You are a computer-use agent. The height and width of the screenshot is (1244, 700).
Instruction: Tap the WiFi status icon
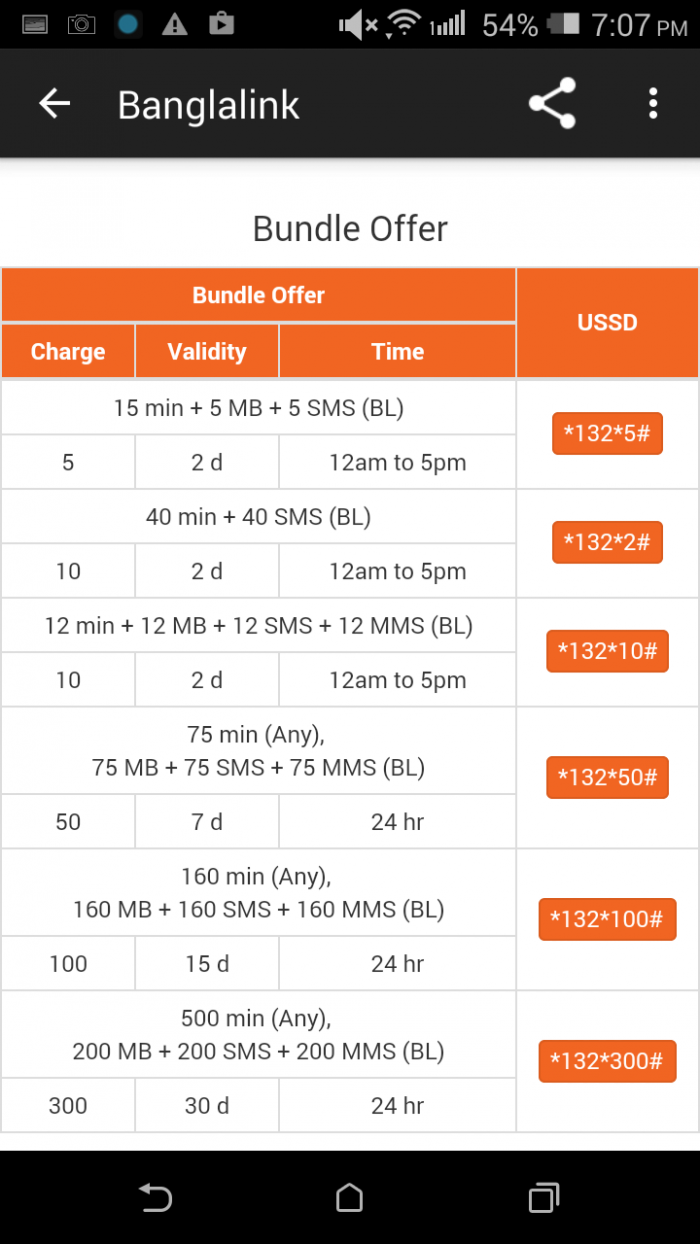(x=403, y=25)
